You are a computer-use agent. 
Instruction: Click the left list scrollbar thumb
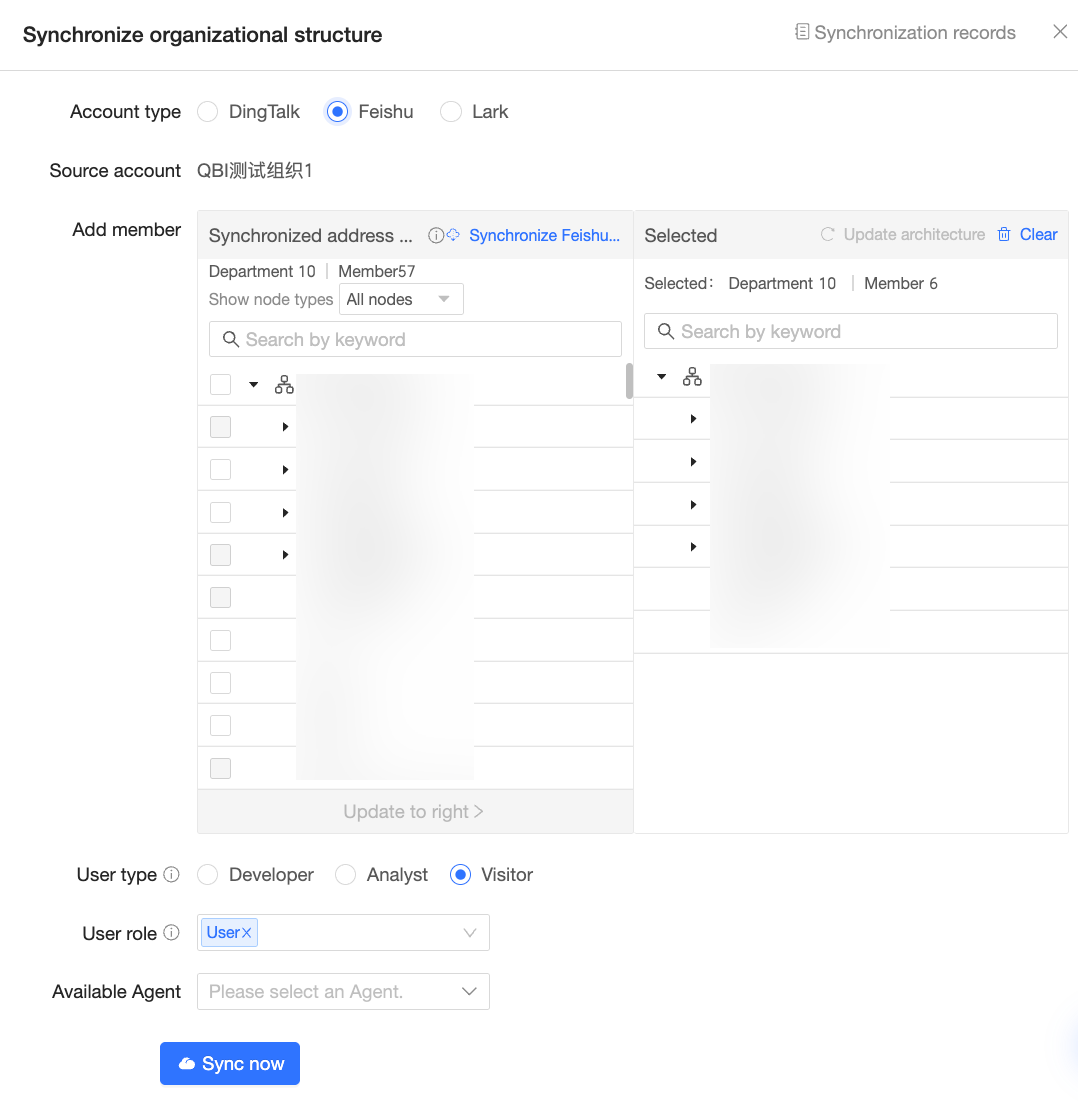[629, 381]
